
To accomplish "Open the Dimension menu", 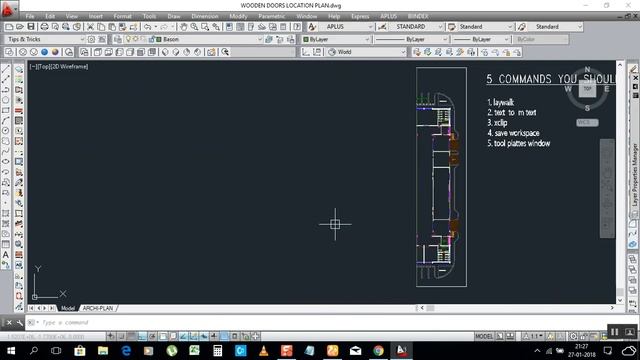I will (205, 16).
